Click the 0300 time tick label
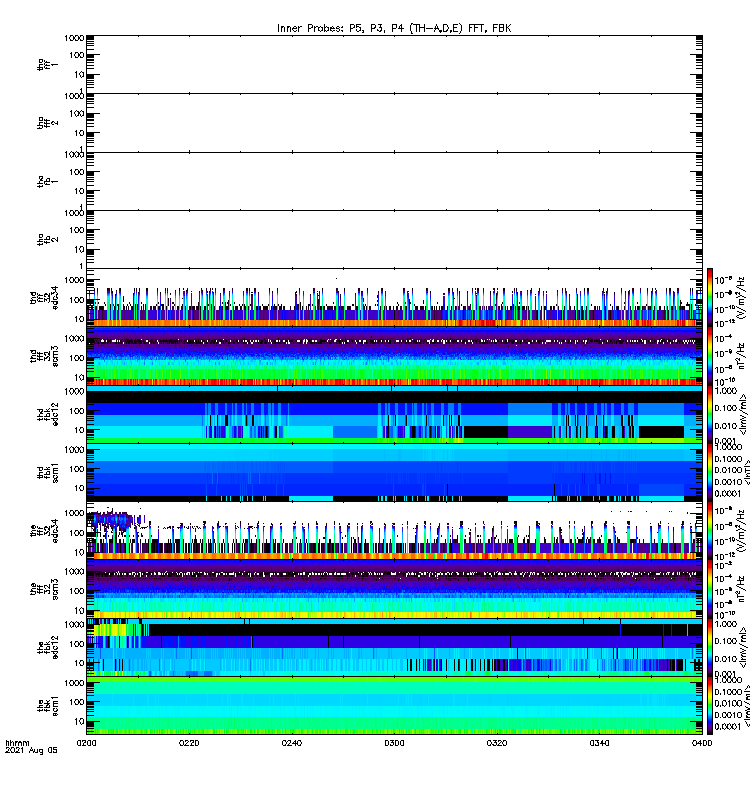 tap(394, 743)
